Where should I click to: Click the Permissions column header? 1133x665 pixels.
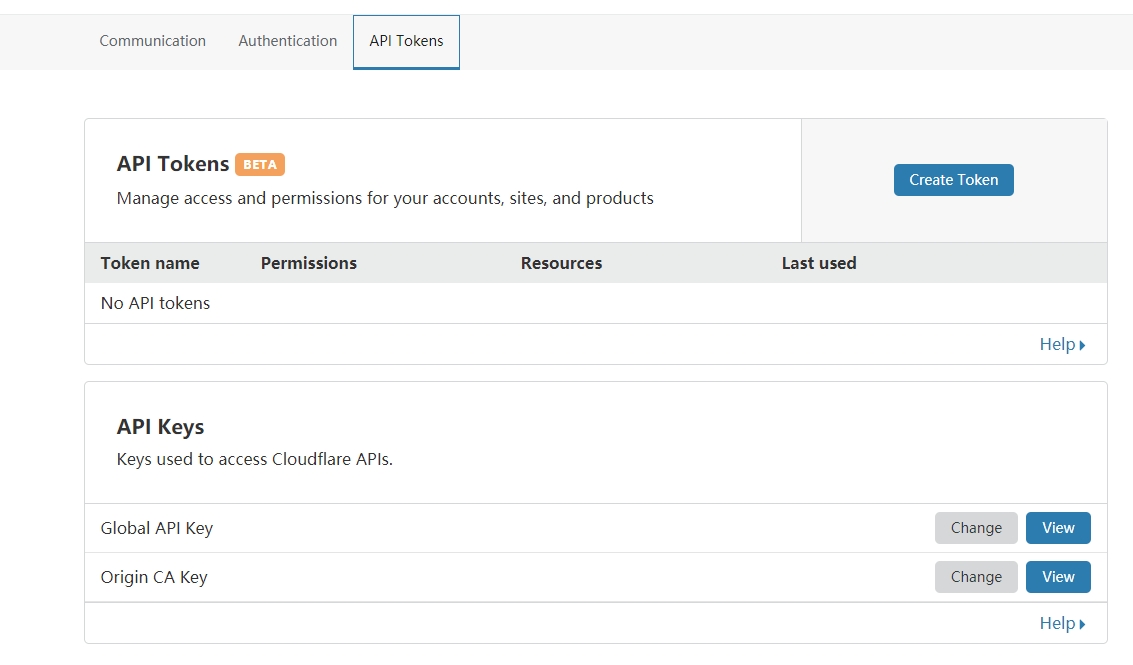point(308,263)
